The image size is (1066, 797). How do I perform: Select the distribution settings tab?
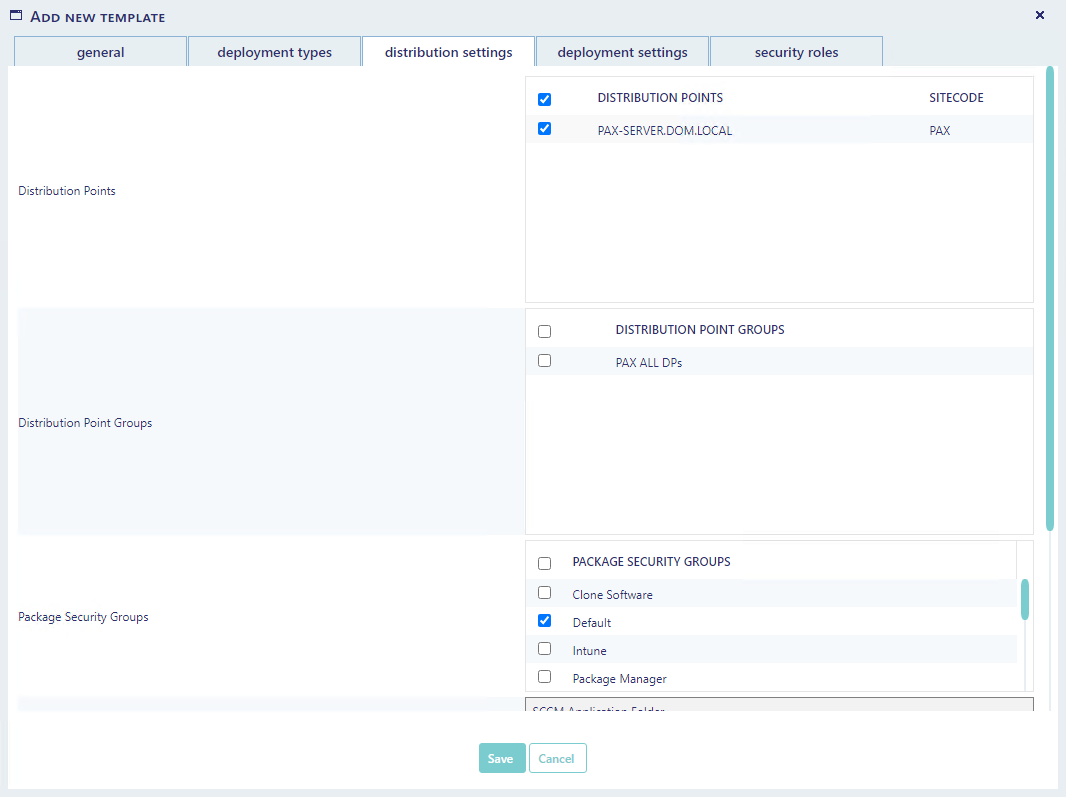click(448, 52)
